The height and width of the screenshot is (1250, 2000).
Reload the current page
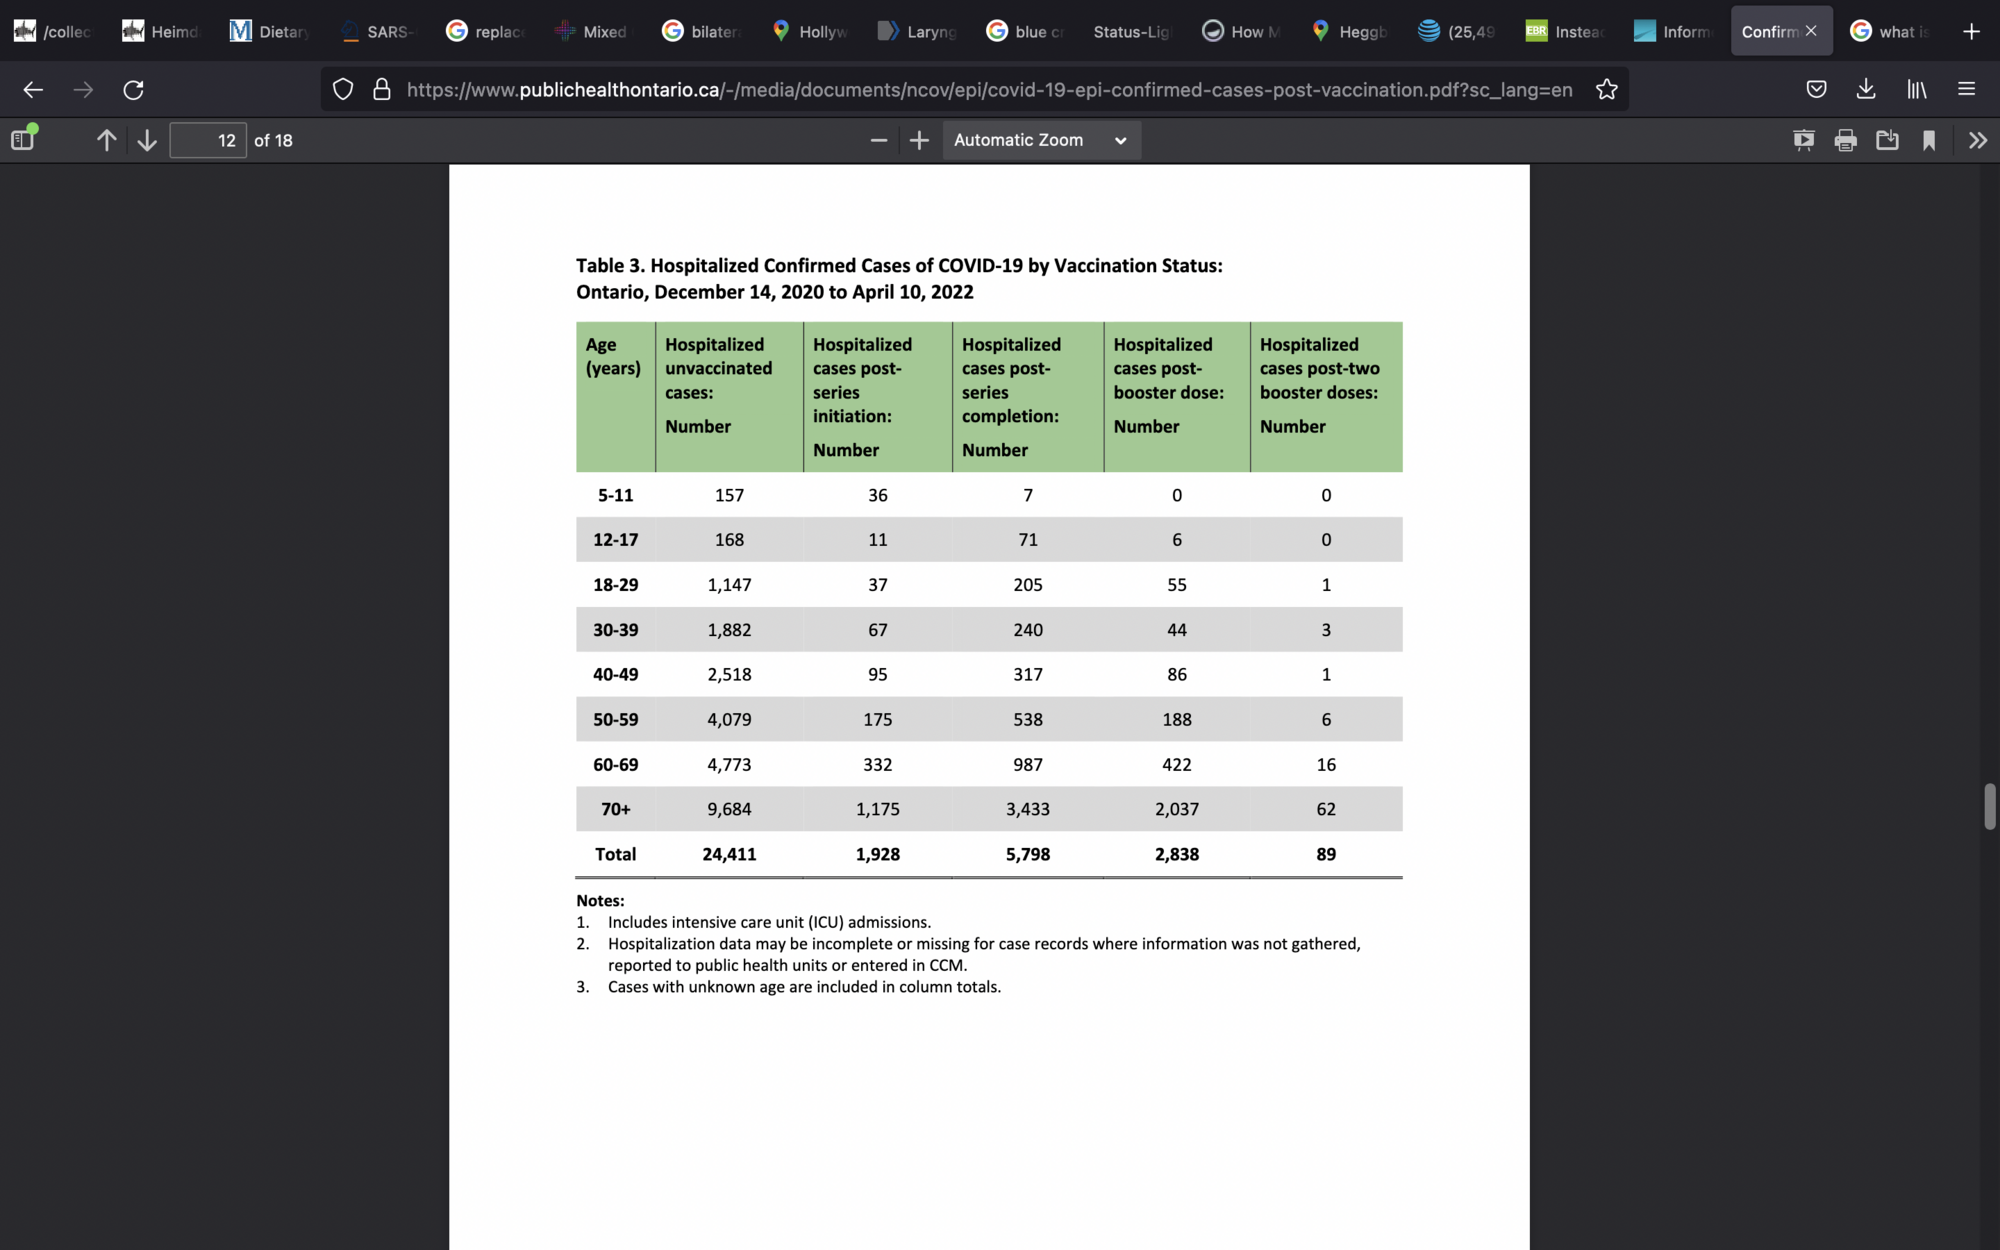point(133,89)
